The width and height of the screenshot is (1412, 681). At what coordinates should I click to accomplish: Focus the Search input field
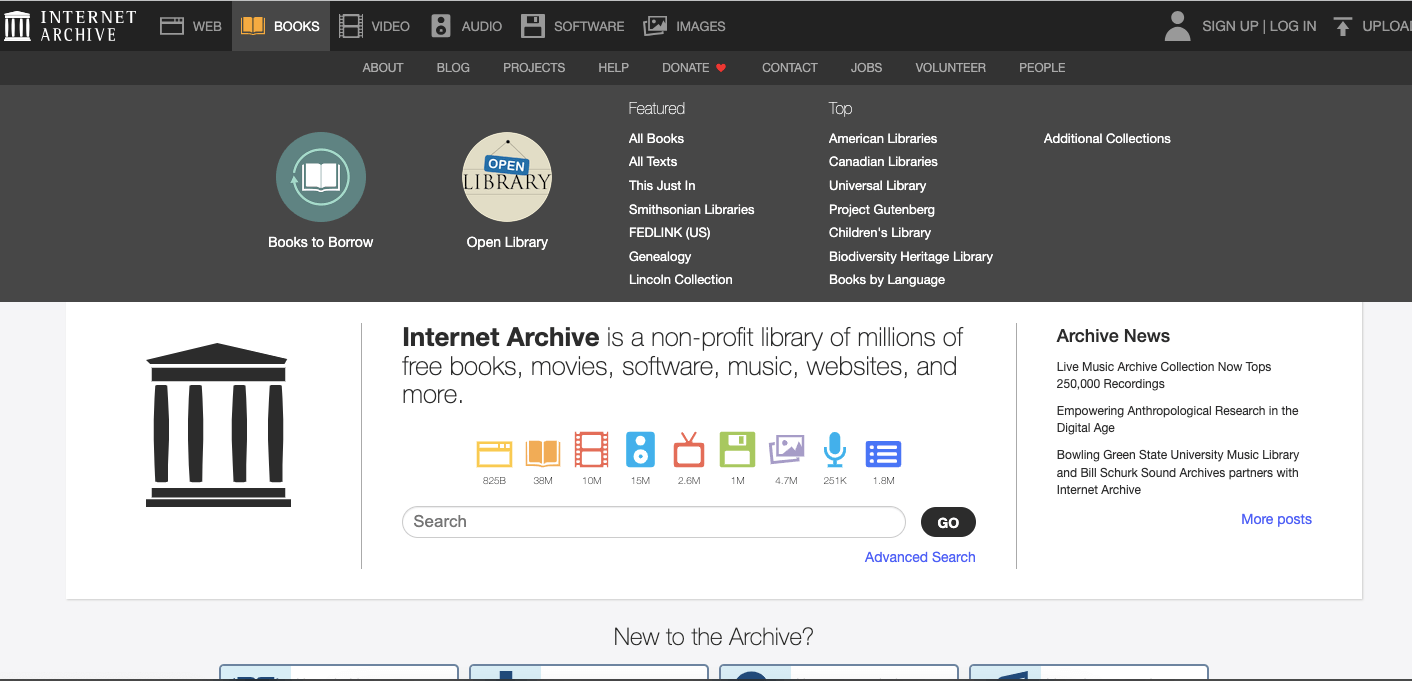click(x=654, y=522)
